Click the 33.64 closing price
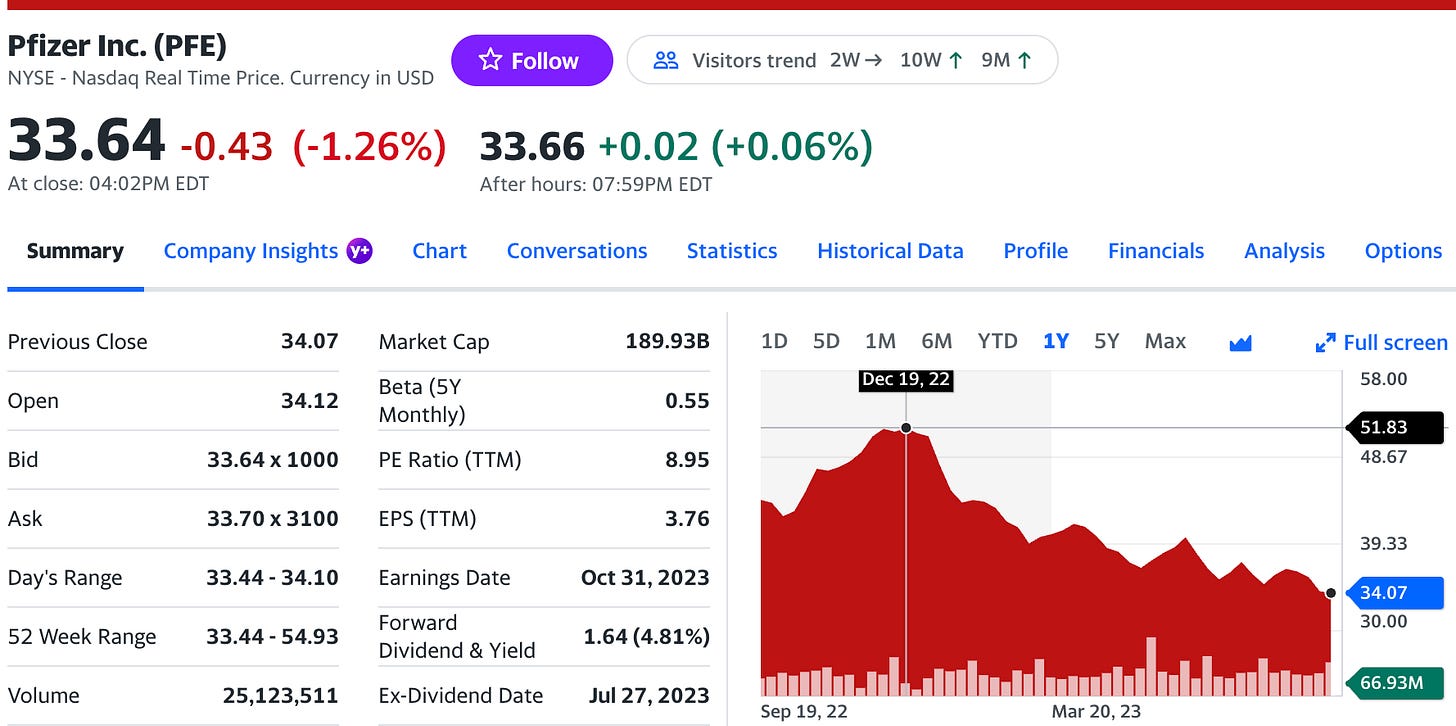The width and height of the screenshot is (1456, 726). coord(86,140)
